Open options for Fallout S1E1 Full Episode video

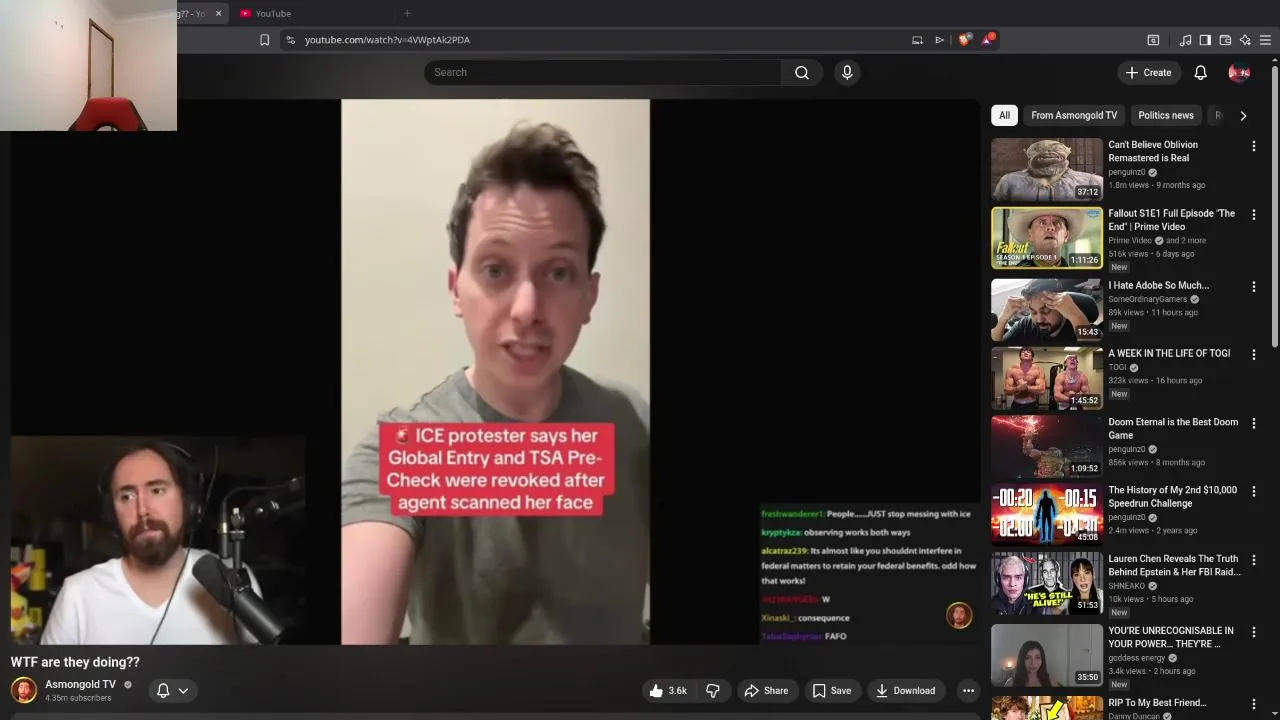coord(1253,214)
